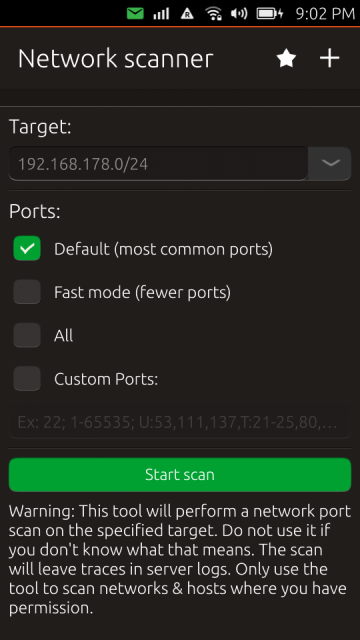Tap the roaming triangle indicator

(x=187, y=14)
